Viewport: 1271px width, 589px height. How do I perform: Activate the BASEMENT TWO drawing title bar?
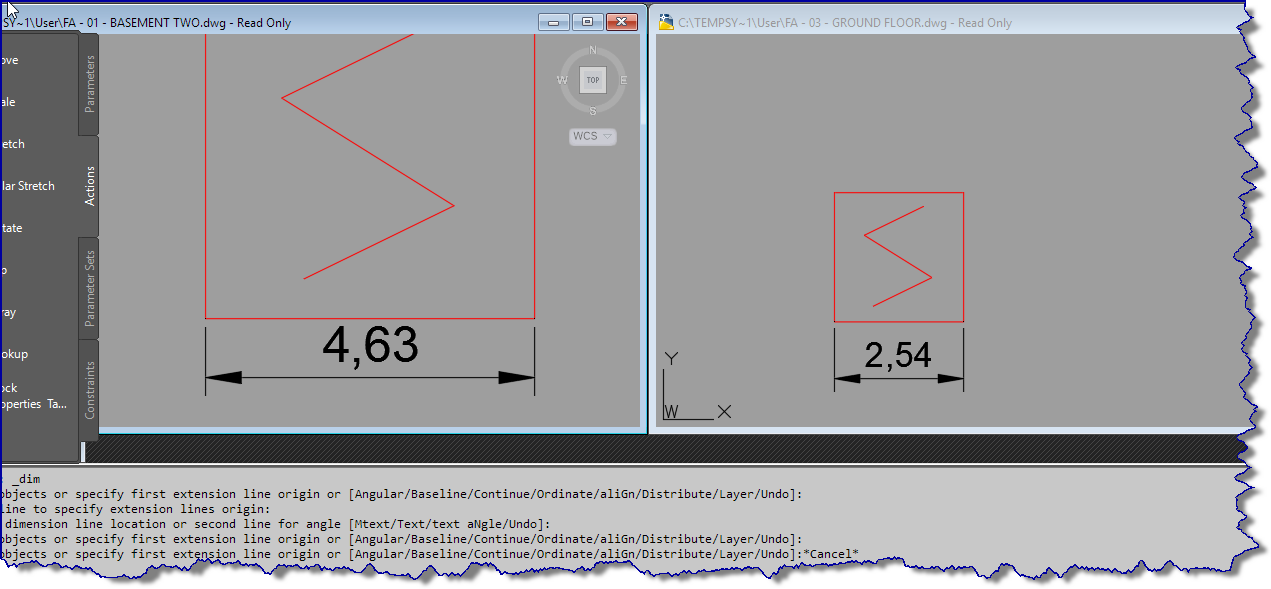click(x=300, y=21)
